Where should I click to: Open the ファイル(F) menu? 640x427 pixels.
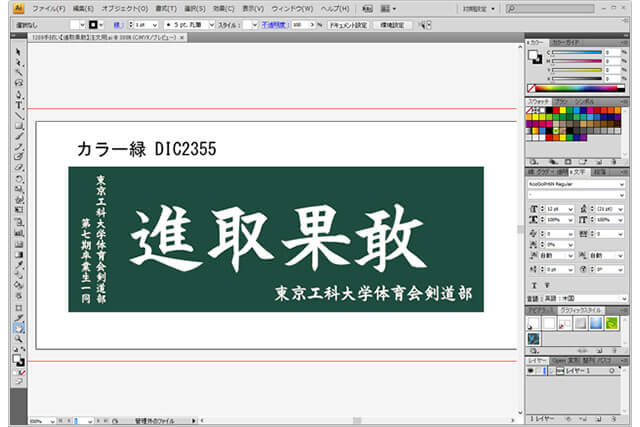(49, 9)
